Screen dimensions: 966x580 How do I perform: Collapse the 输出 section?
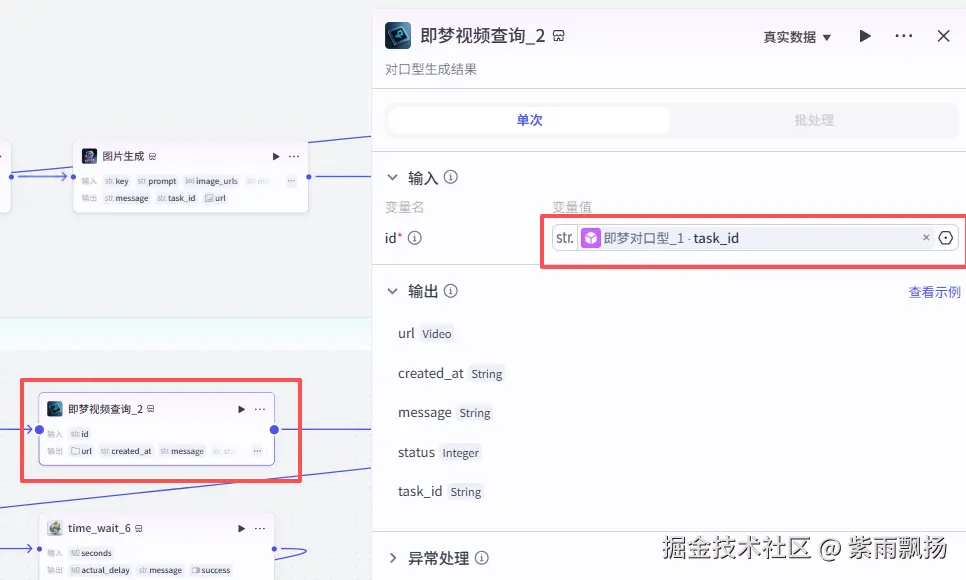[x=392, y=291]
